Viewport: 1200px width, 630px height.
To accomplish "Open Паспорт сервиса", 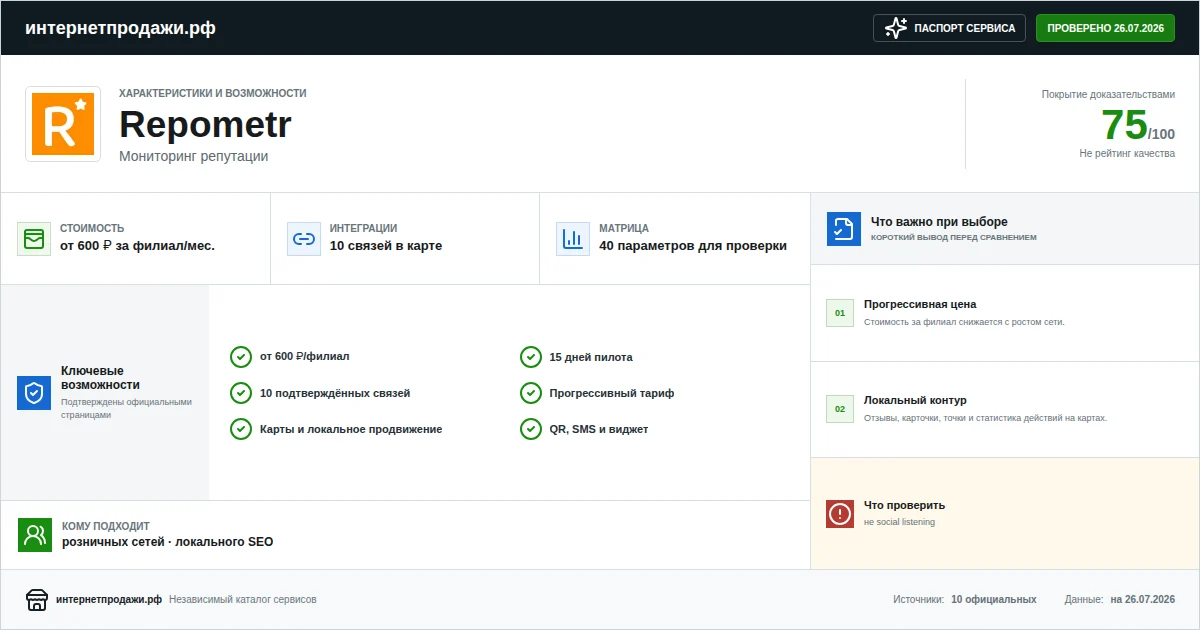I will (950, 28).
